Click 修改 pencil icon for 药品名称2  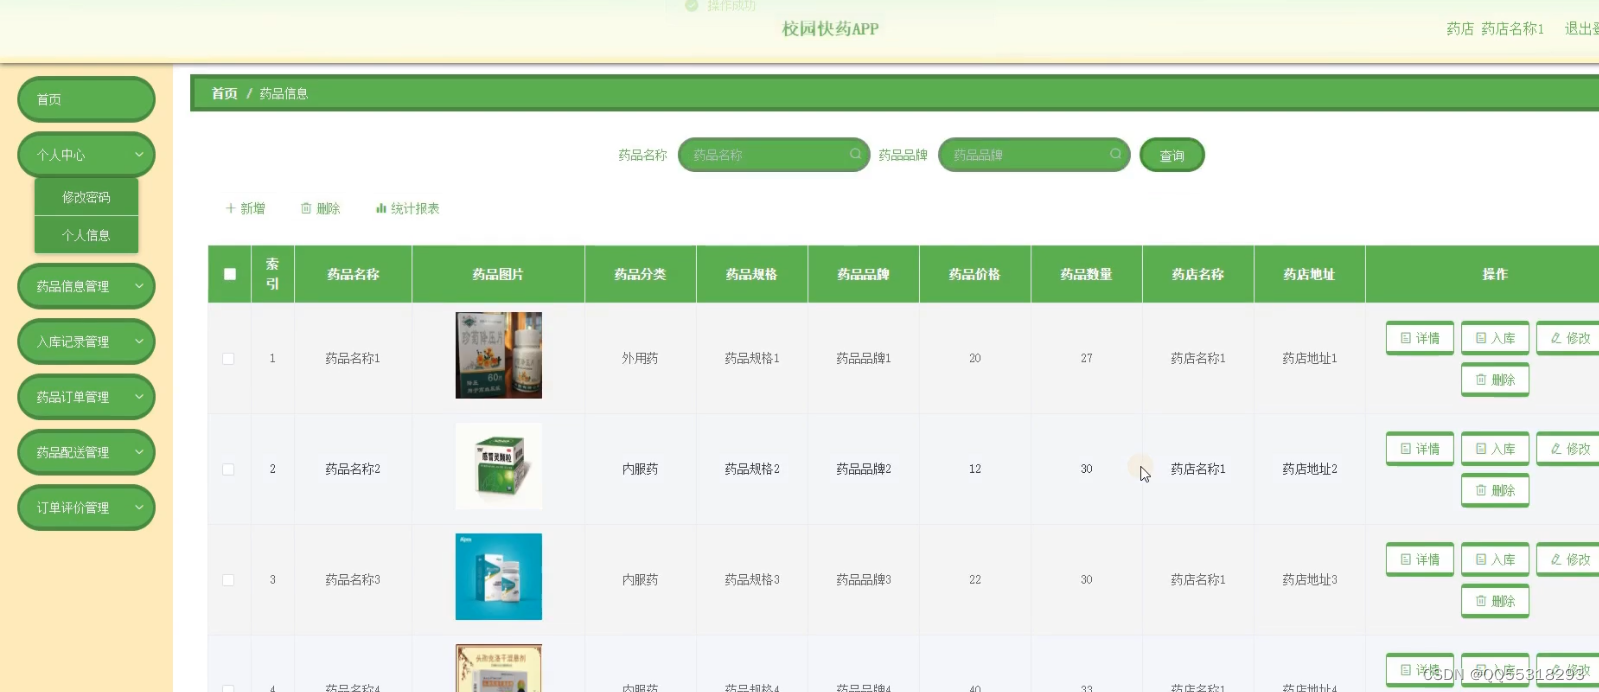pos(1556,449)
